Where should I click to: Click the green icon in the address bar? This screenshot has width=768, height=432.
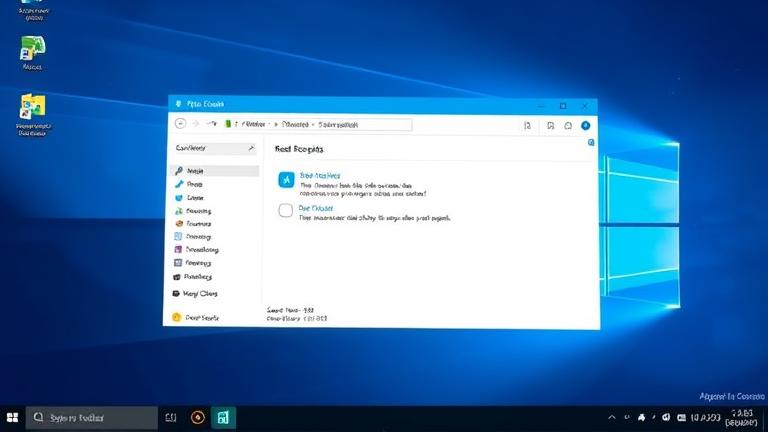[x=228, y=124]
